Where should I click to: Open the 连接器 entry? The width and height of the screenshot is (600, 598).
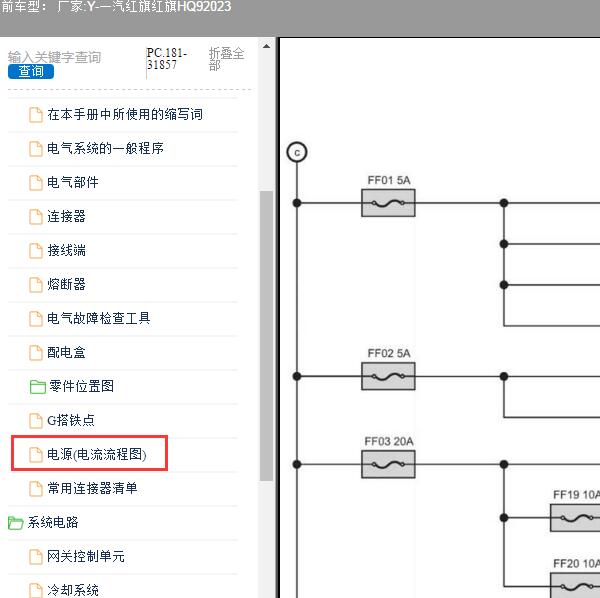[x=66, y=216]
